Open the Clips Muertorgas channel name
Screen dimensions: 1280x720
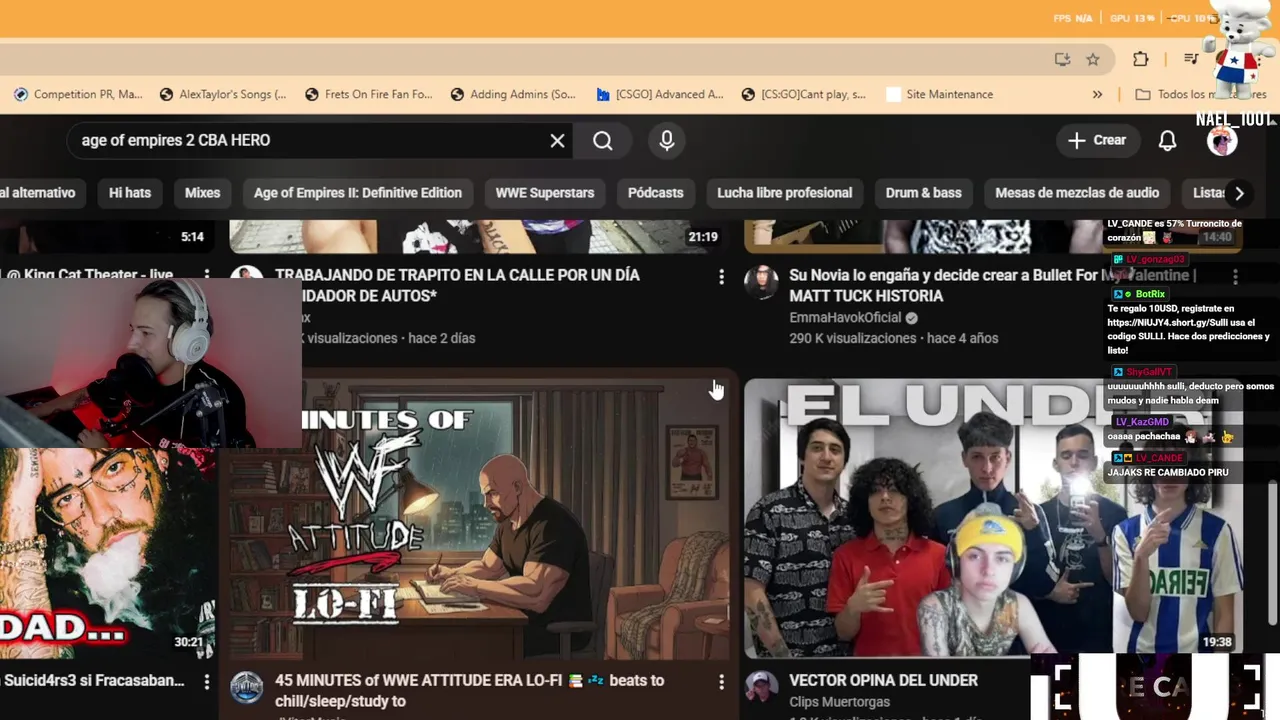click(839, 702)
